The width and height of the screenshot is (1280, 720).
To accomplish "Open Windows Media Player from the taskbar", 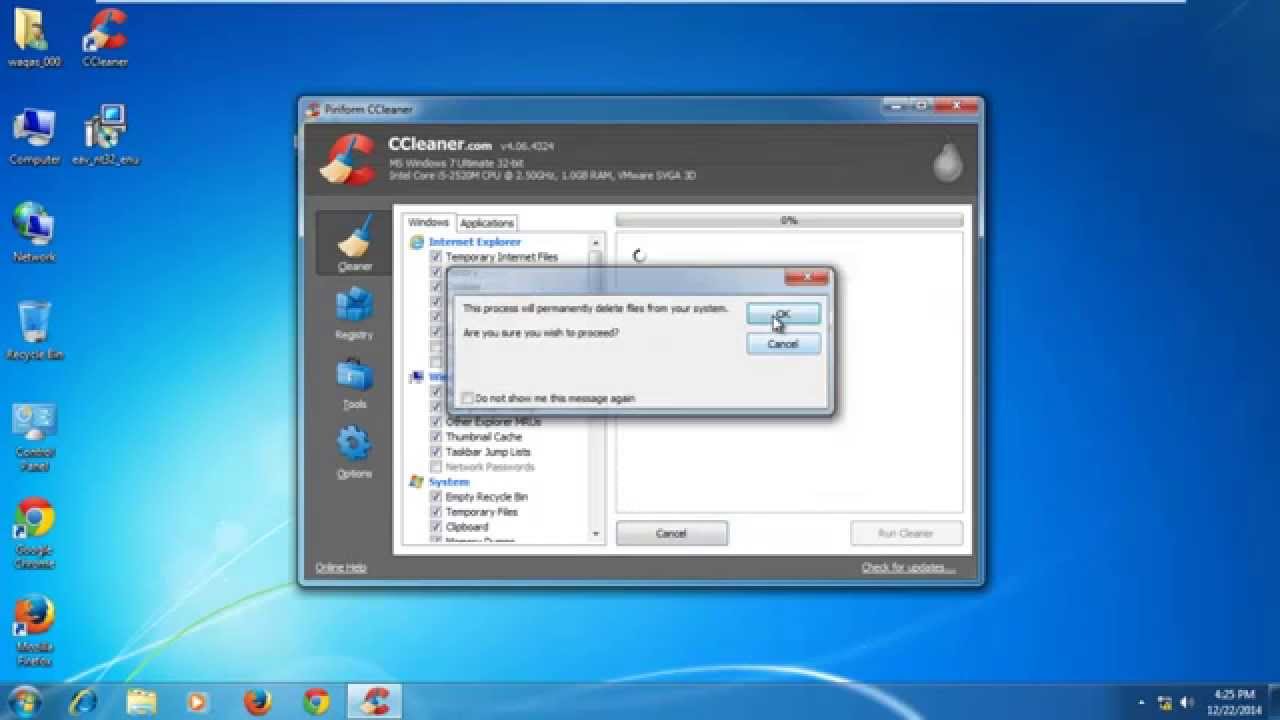I will coord(199,701).
